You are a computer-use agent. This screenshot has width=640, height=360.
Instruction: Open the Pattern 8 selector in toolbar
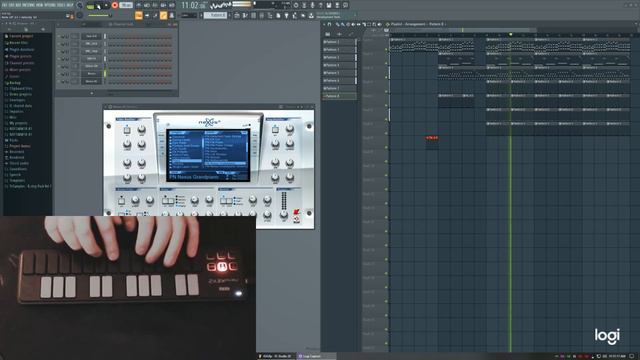point(215,15)
